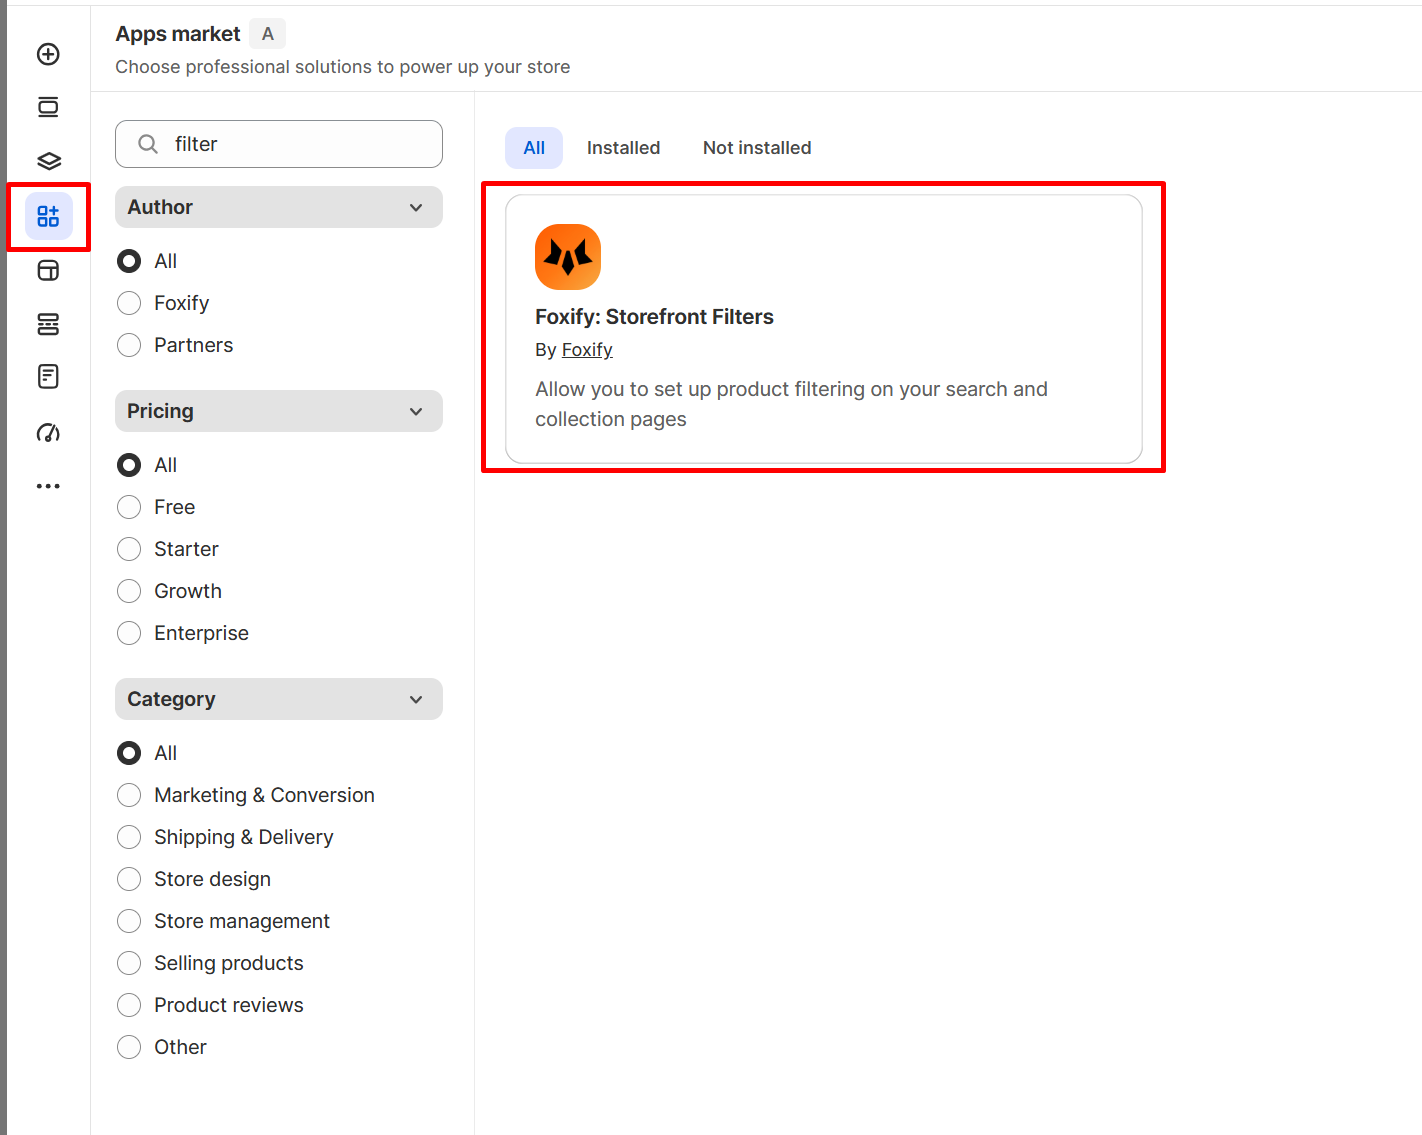Image resolution: width=1422 pixels, height=1135 pixels.
Task: Click the "Choose professional solutions" subtitle
Action: [x=343, y=67]
